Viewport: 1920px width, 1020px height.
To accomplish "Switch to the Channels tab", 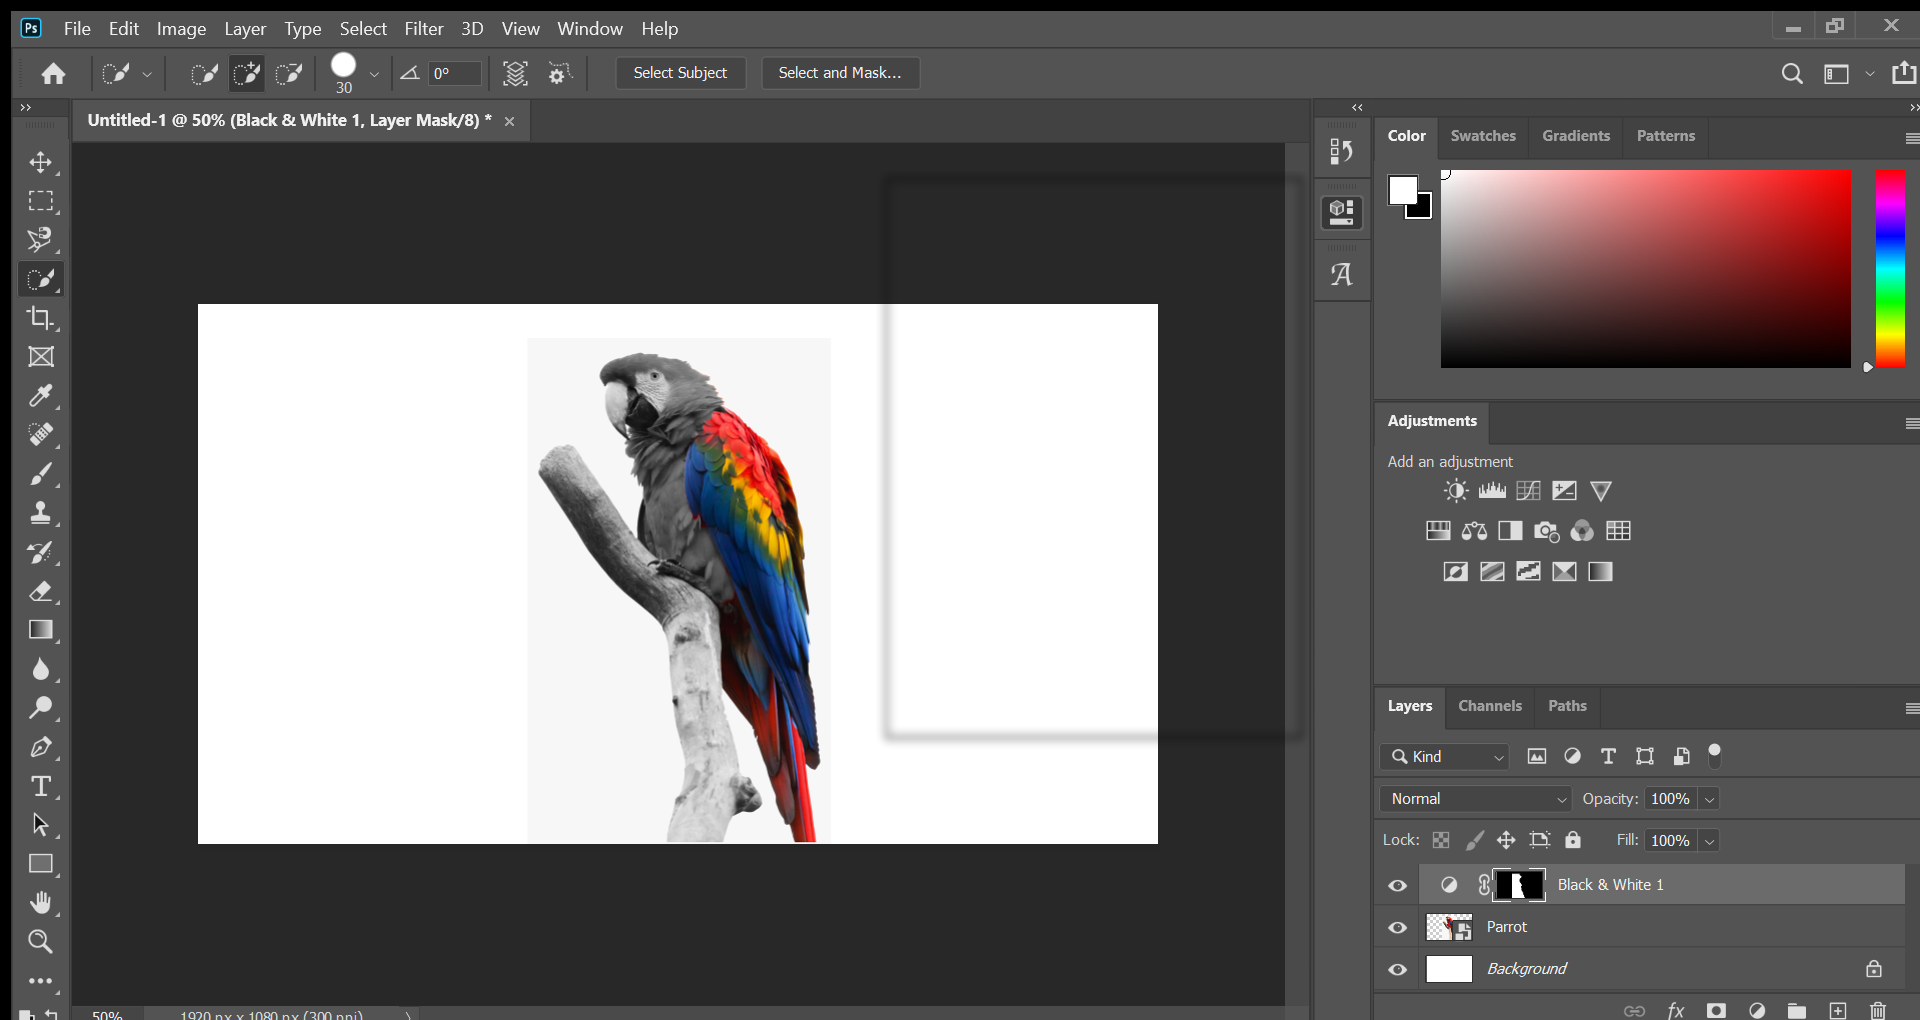I will click(x=1489, y=706).
